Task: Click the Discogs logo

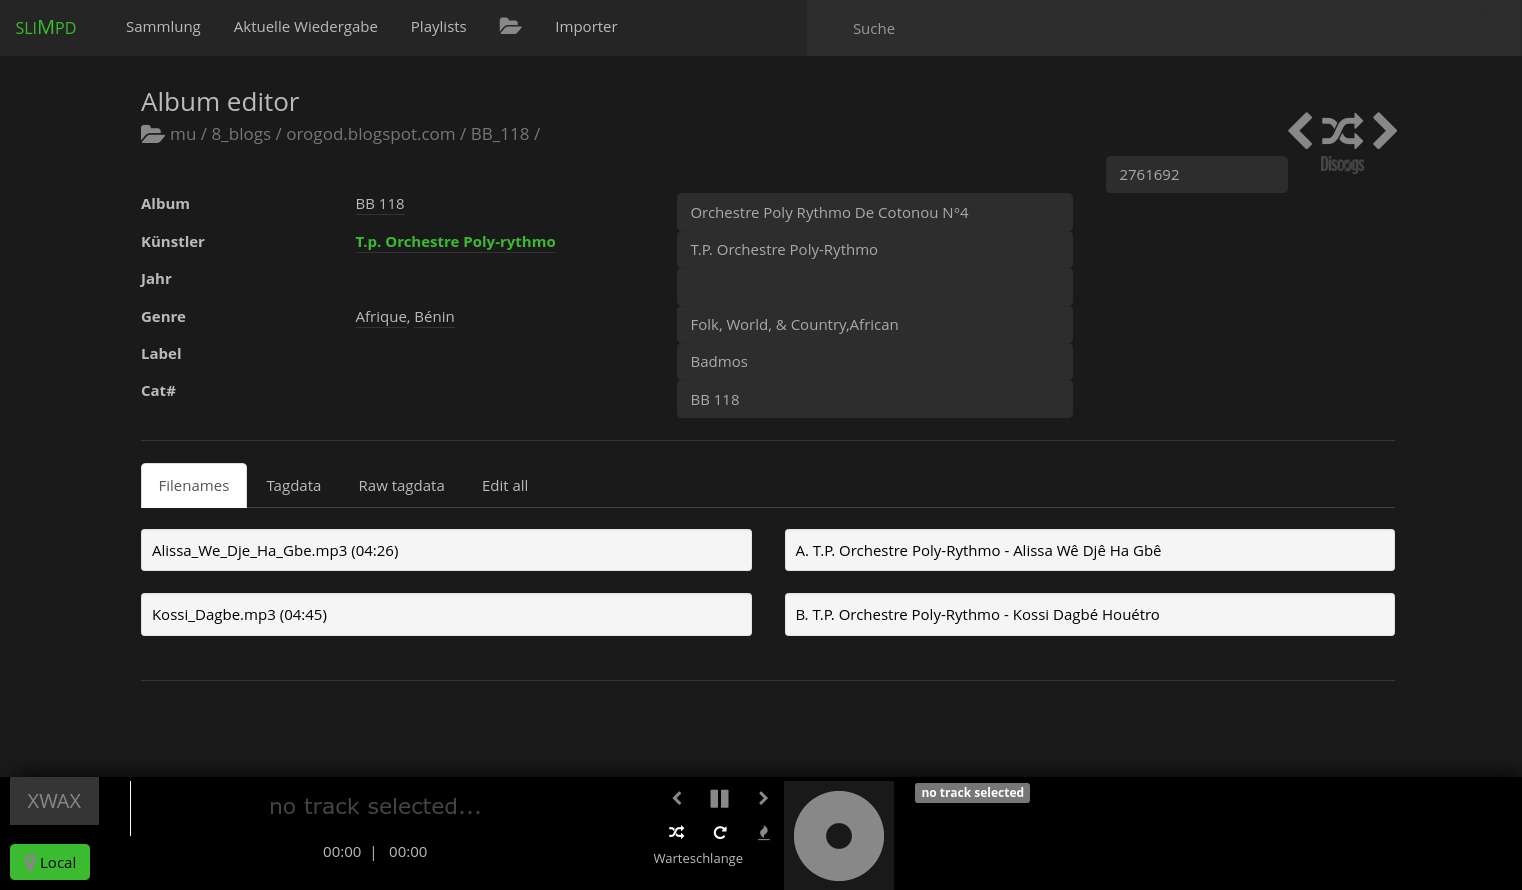Action: point(1342,165)
